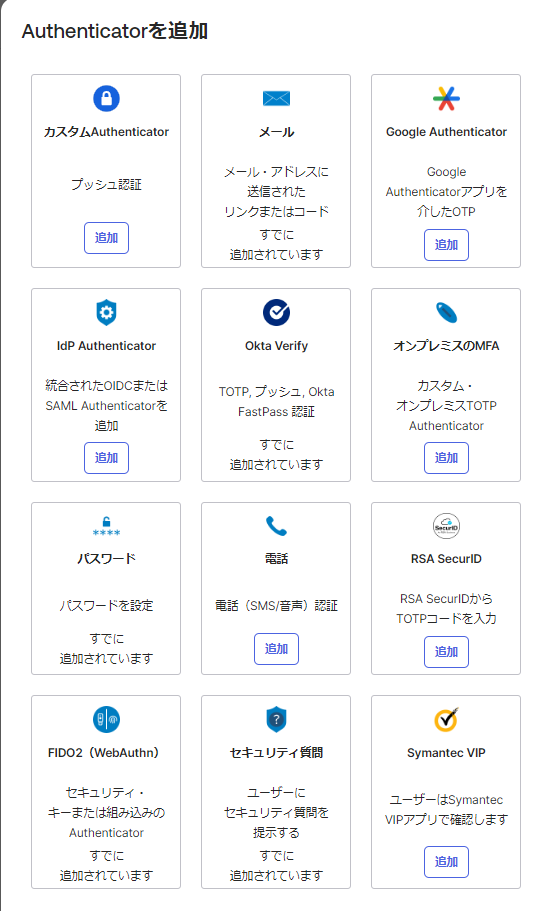Select the Okta Verify card title
The width and height of the screenshot is (557, 911).
point(276,346)
